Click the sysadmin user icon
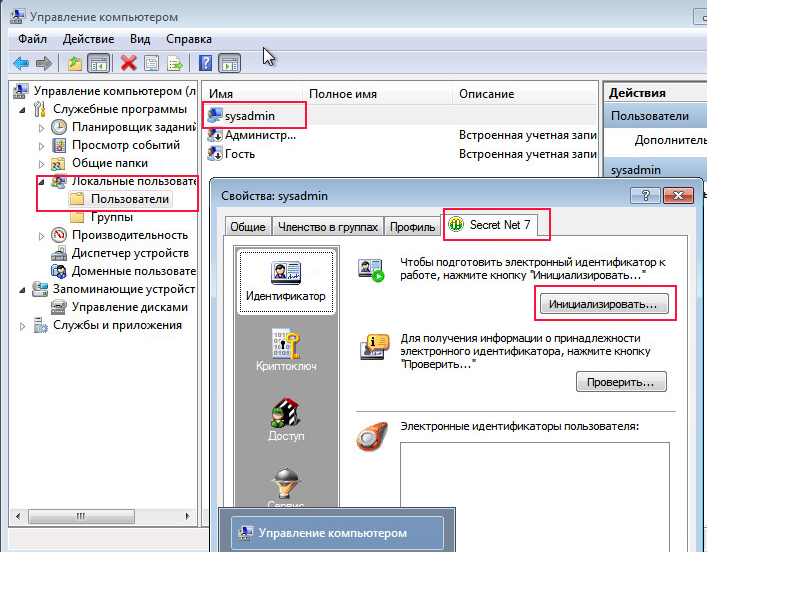This screenshot has height=600, width=800. click(x=215, y=115)
